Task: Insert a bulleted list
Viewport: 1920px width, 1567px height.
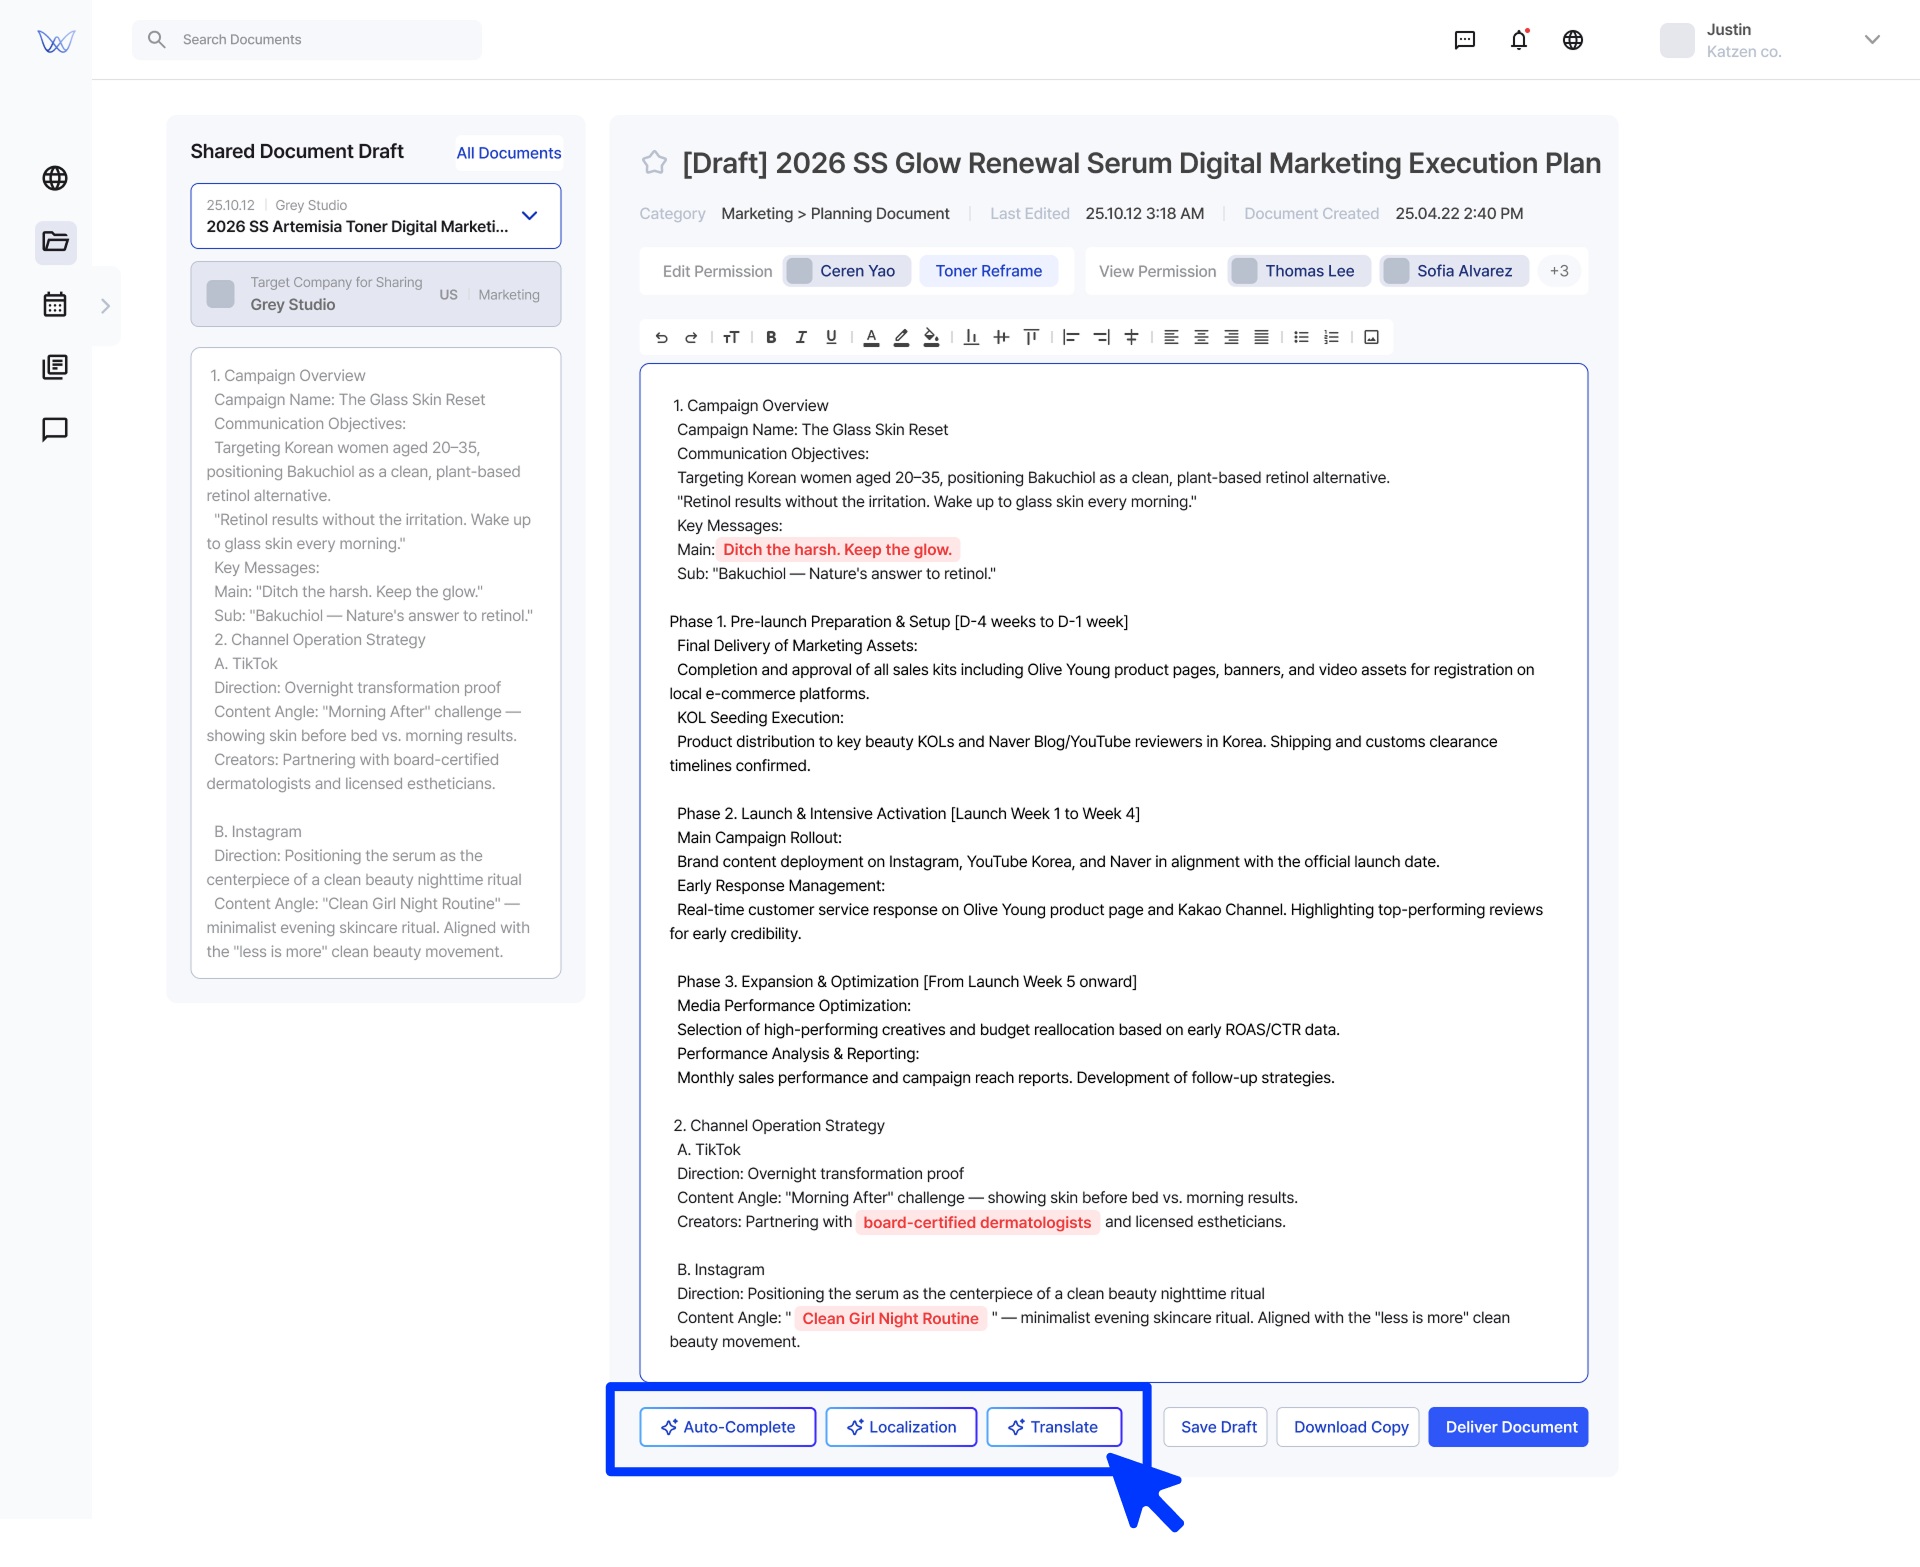Action: pyautogui.click(x=1301, y=338)
